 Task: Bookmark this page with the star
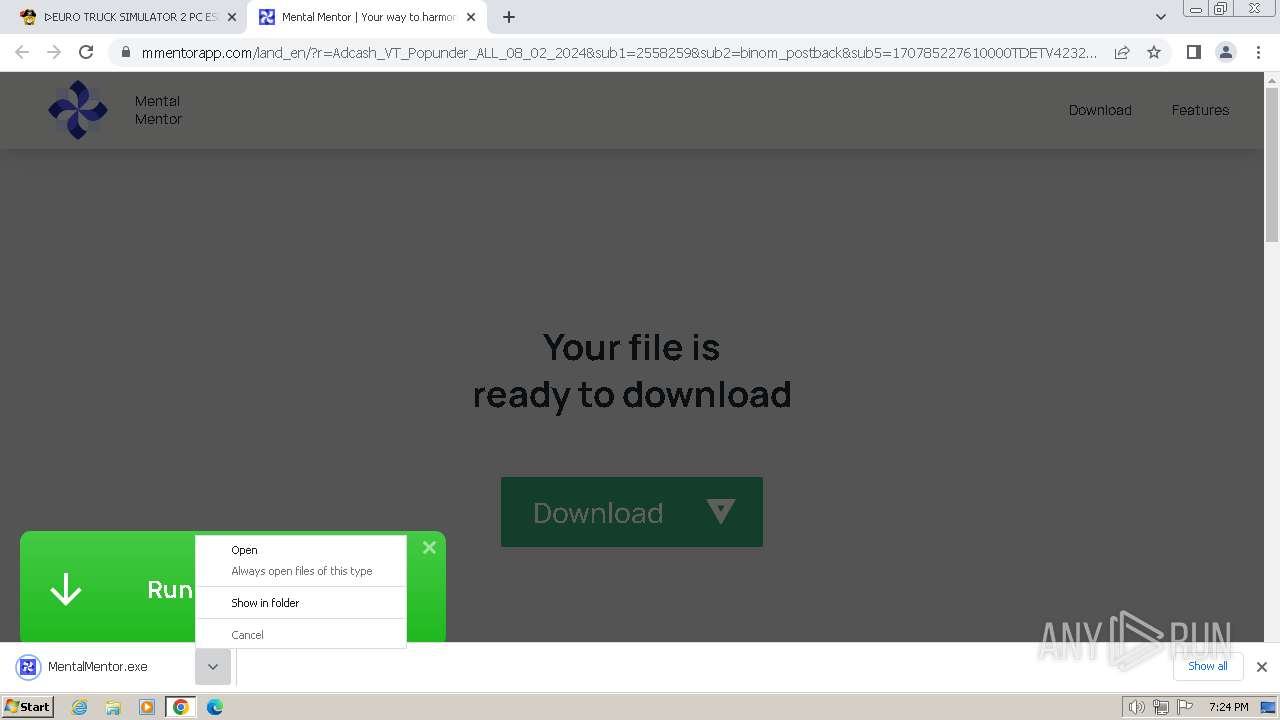pos(1154,52)
